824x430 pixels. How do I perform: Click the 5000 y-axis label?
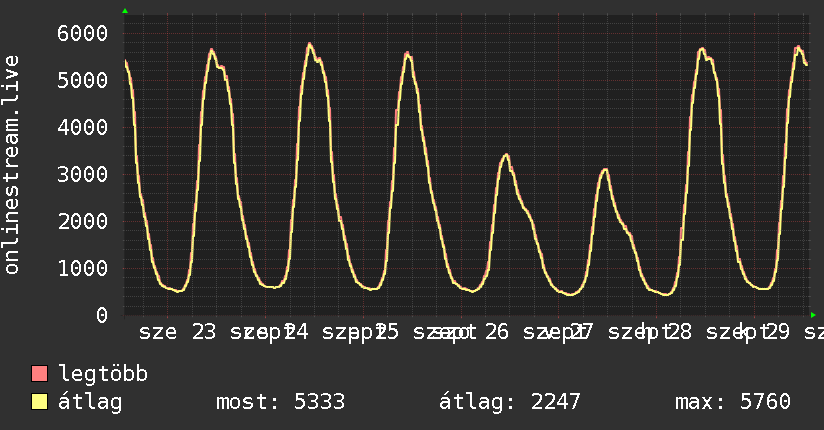click(x=83, y=80)
